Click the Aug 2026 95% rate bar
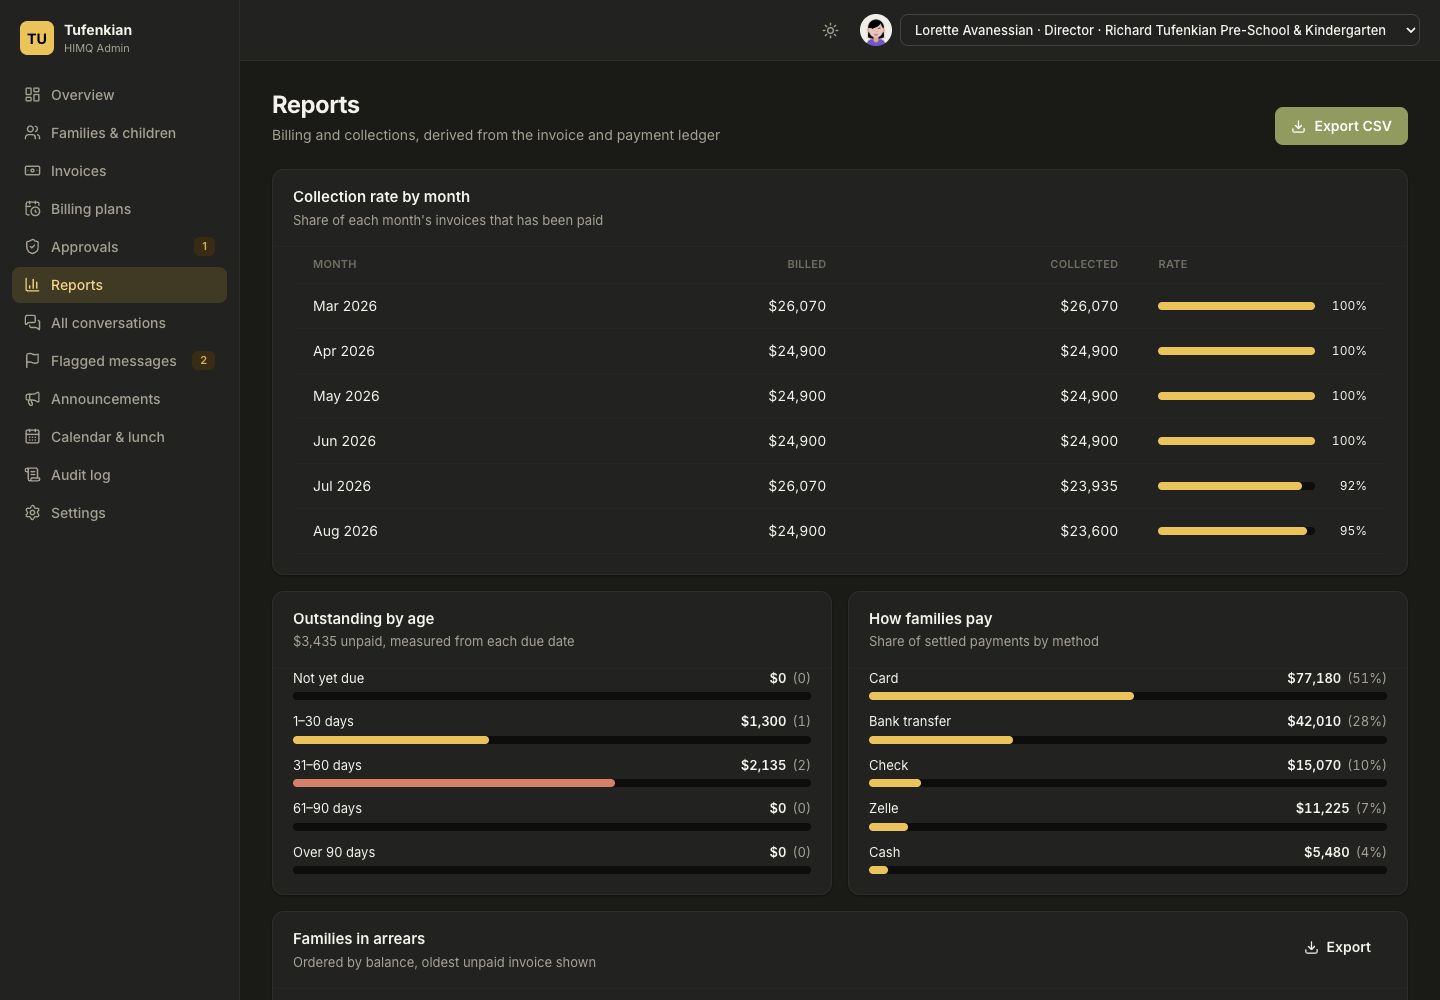Screen dimensions: 1440x1000 pos(1236,531)
